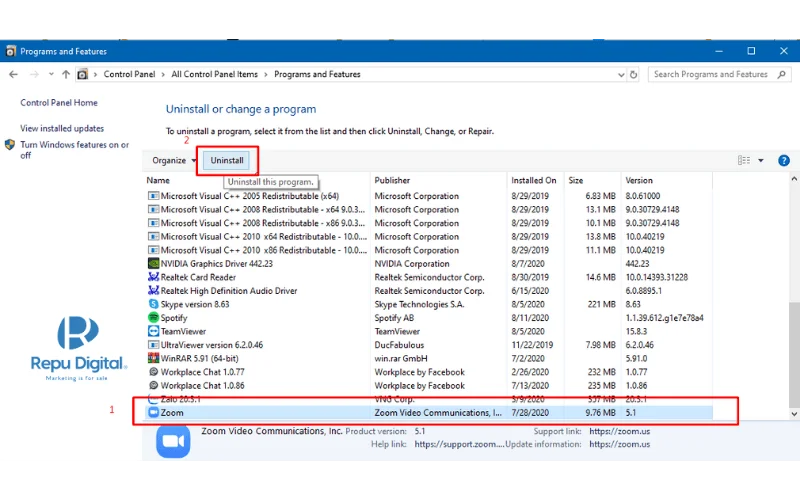Change view using the view options icon
This screenshot has height=500, width=800.
click(x=744, y=160)
